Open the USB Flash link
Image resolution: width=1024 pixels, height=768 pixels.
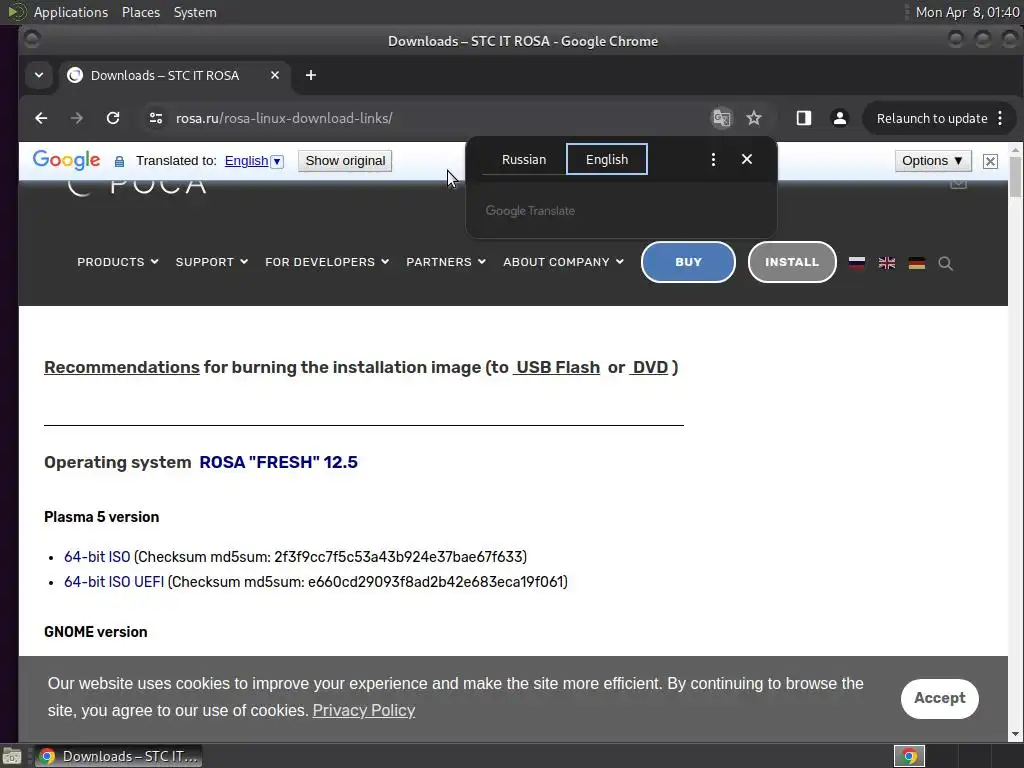click(556, 367)
